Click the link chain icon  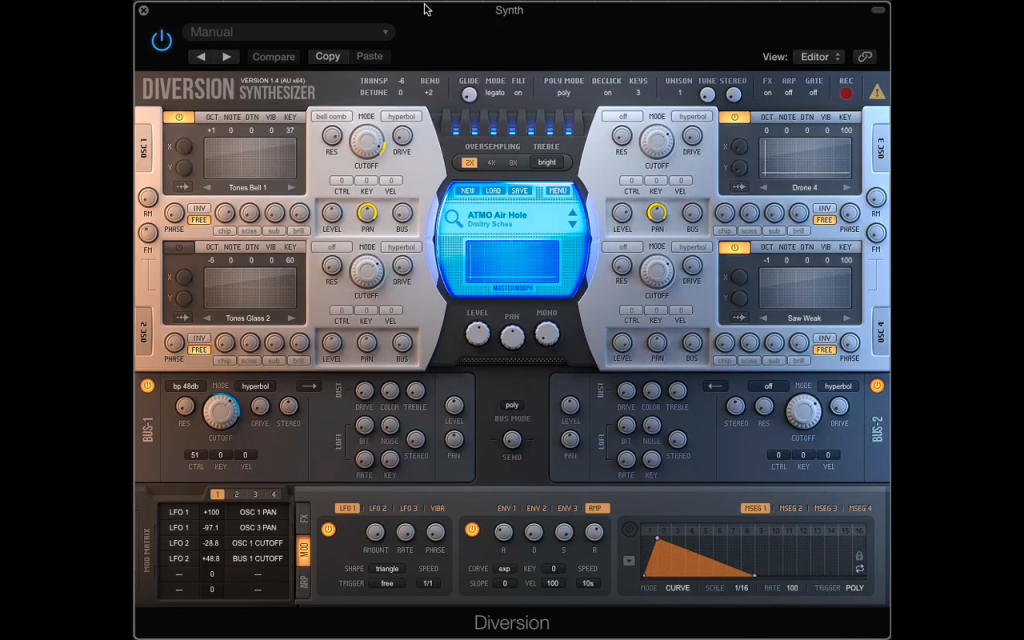[x=865, y=57]
